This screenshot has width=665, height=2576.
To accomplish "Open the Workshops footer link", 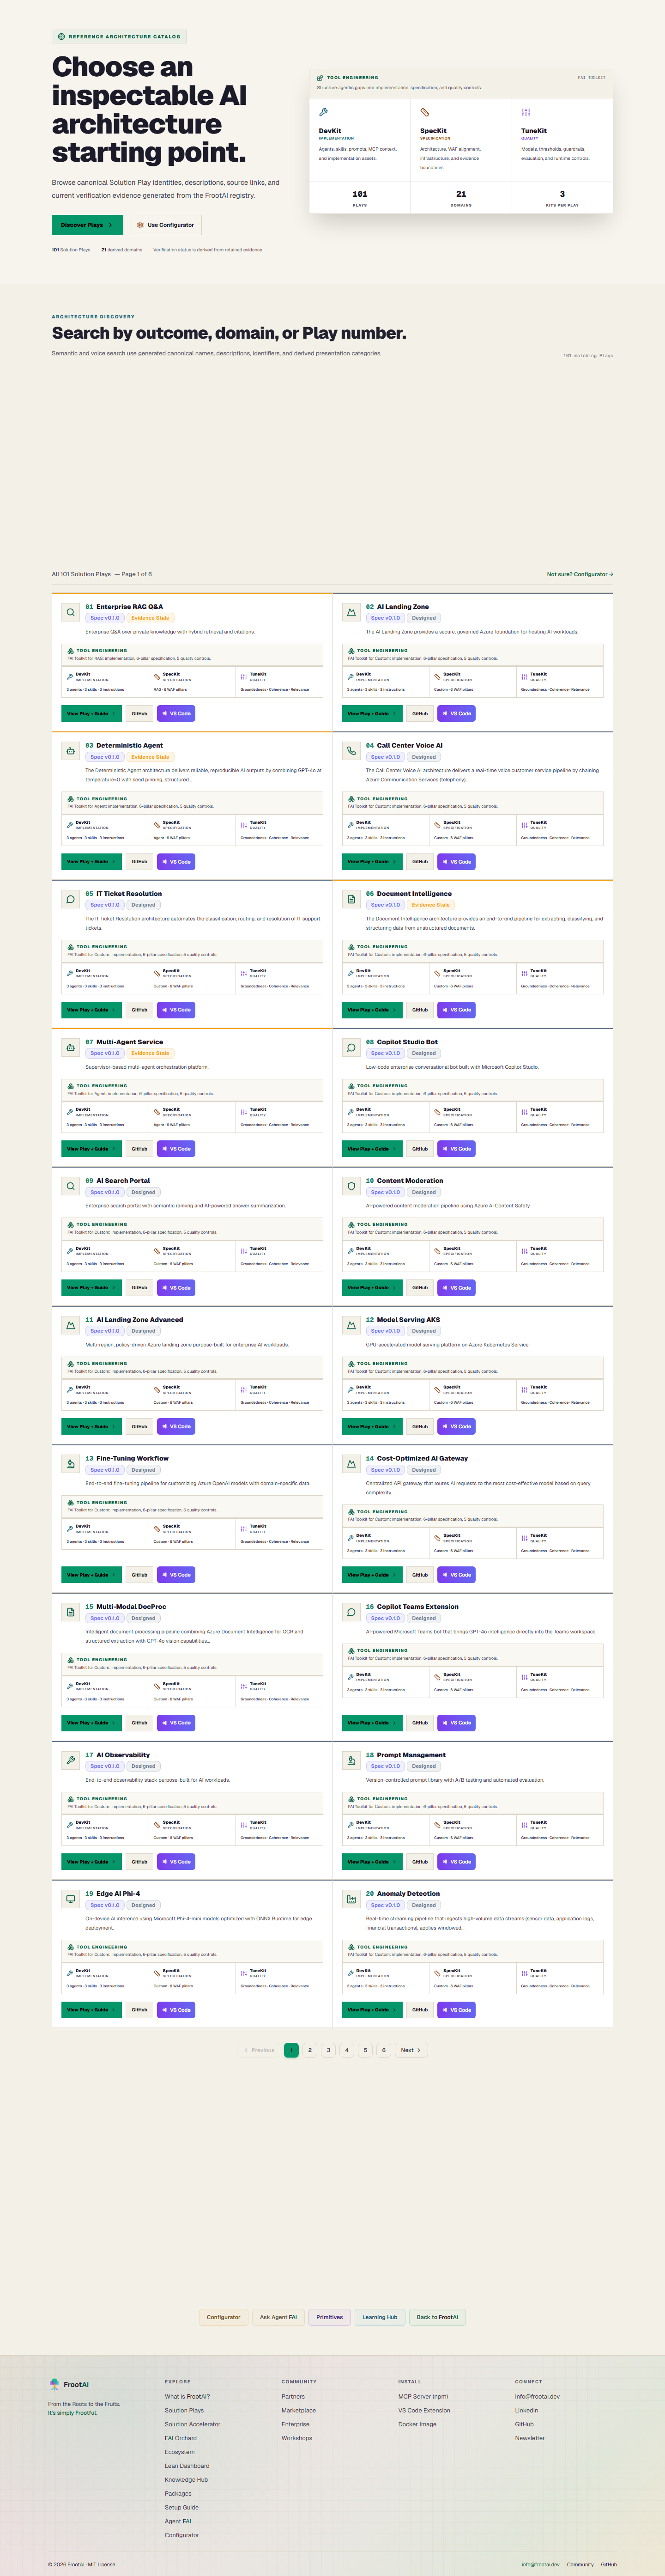I will [x=297, y=2438].
